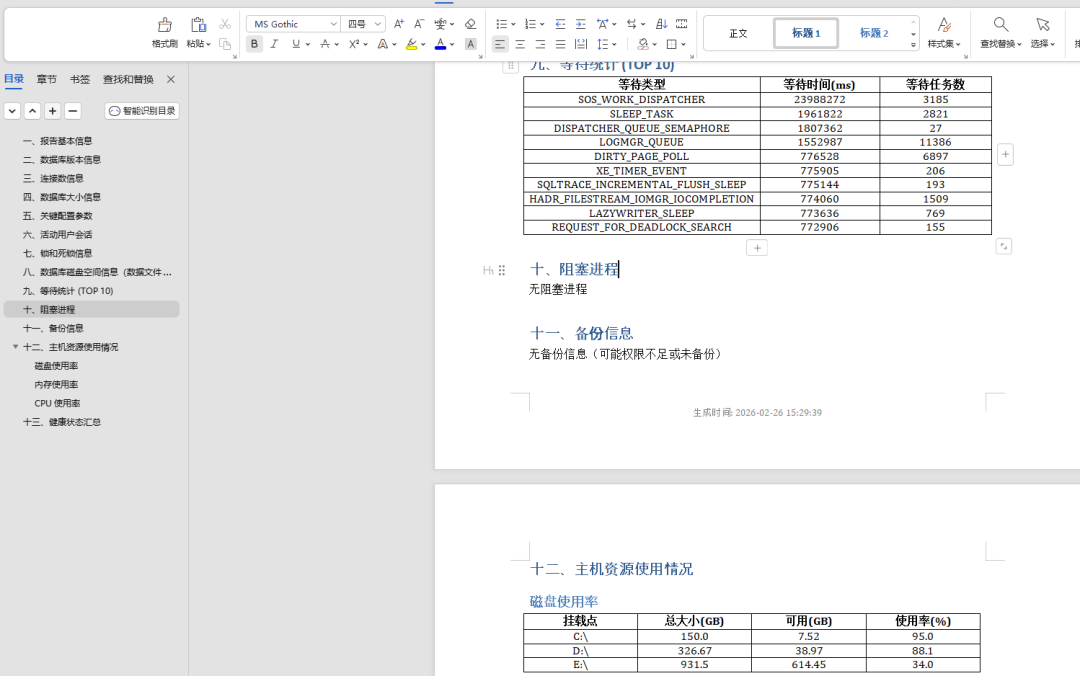Open font size 四号 dropdown

tap(377, 24)
